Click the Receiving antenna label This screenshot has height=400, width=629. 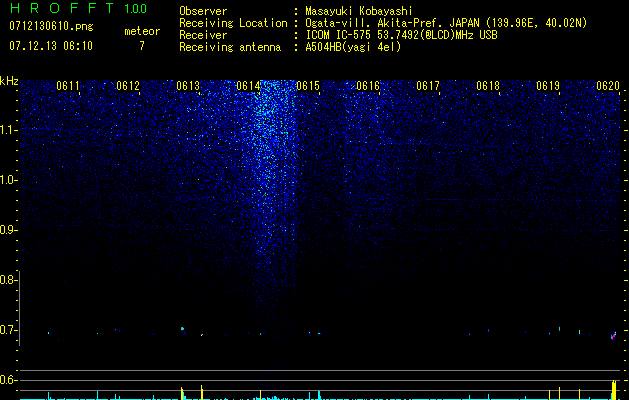[x=230, y=47]
